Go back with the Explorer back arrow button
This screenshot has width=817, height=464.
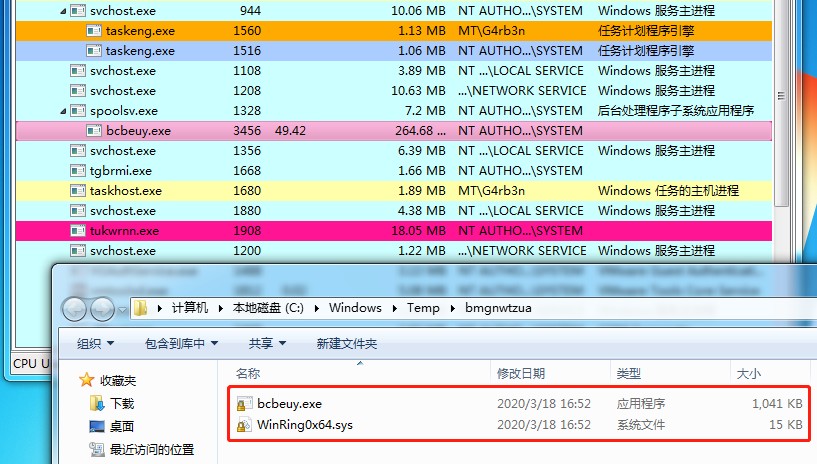pos(75,309)
